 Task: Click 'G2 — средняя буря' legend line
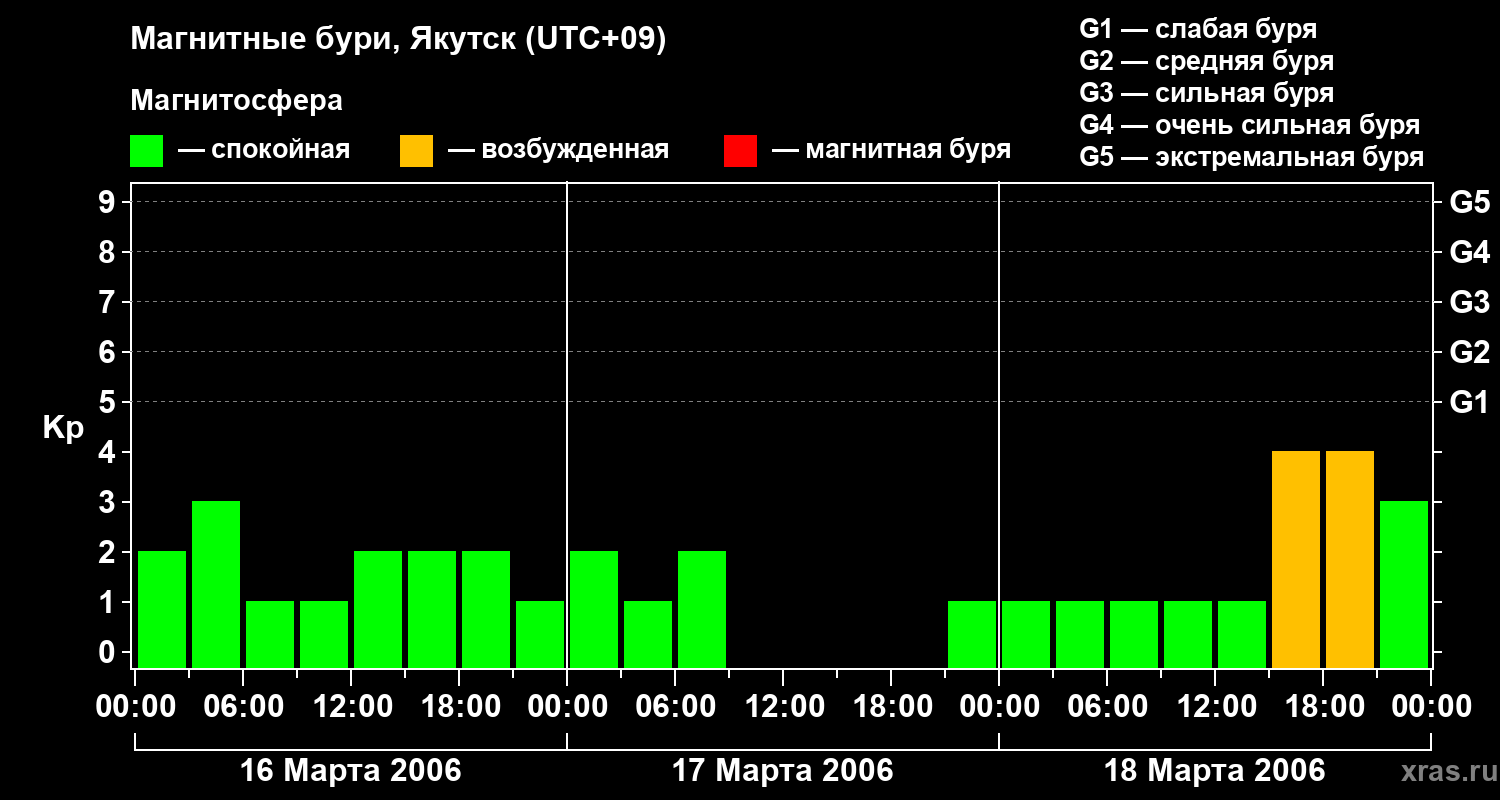tap(1206, 61)
